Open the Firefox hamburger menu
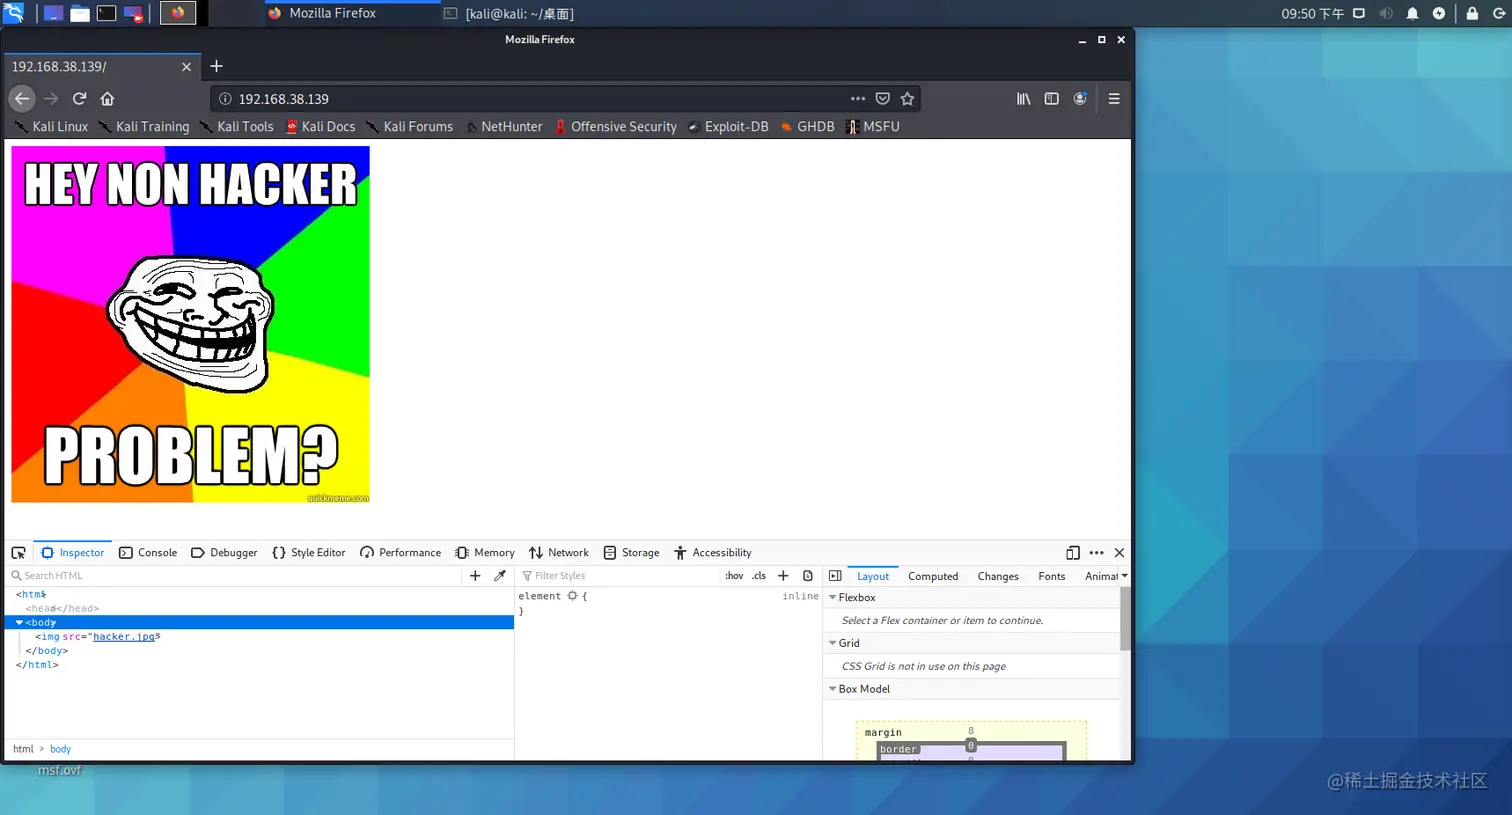1512x815 pixels. (1114, 99)
